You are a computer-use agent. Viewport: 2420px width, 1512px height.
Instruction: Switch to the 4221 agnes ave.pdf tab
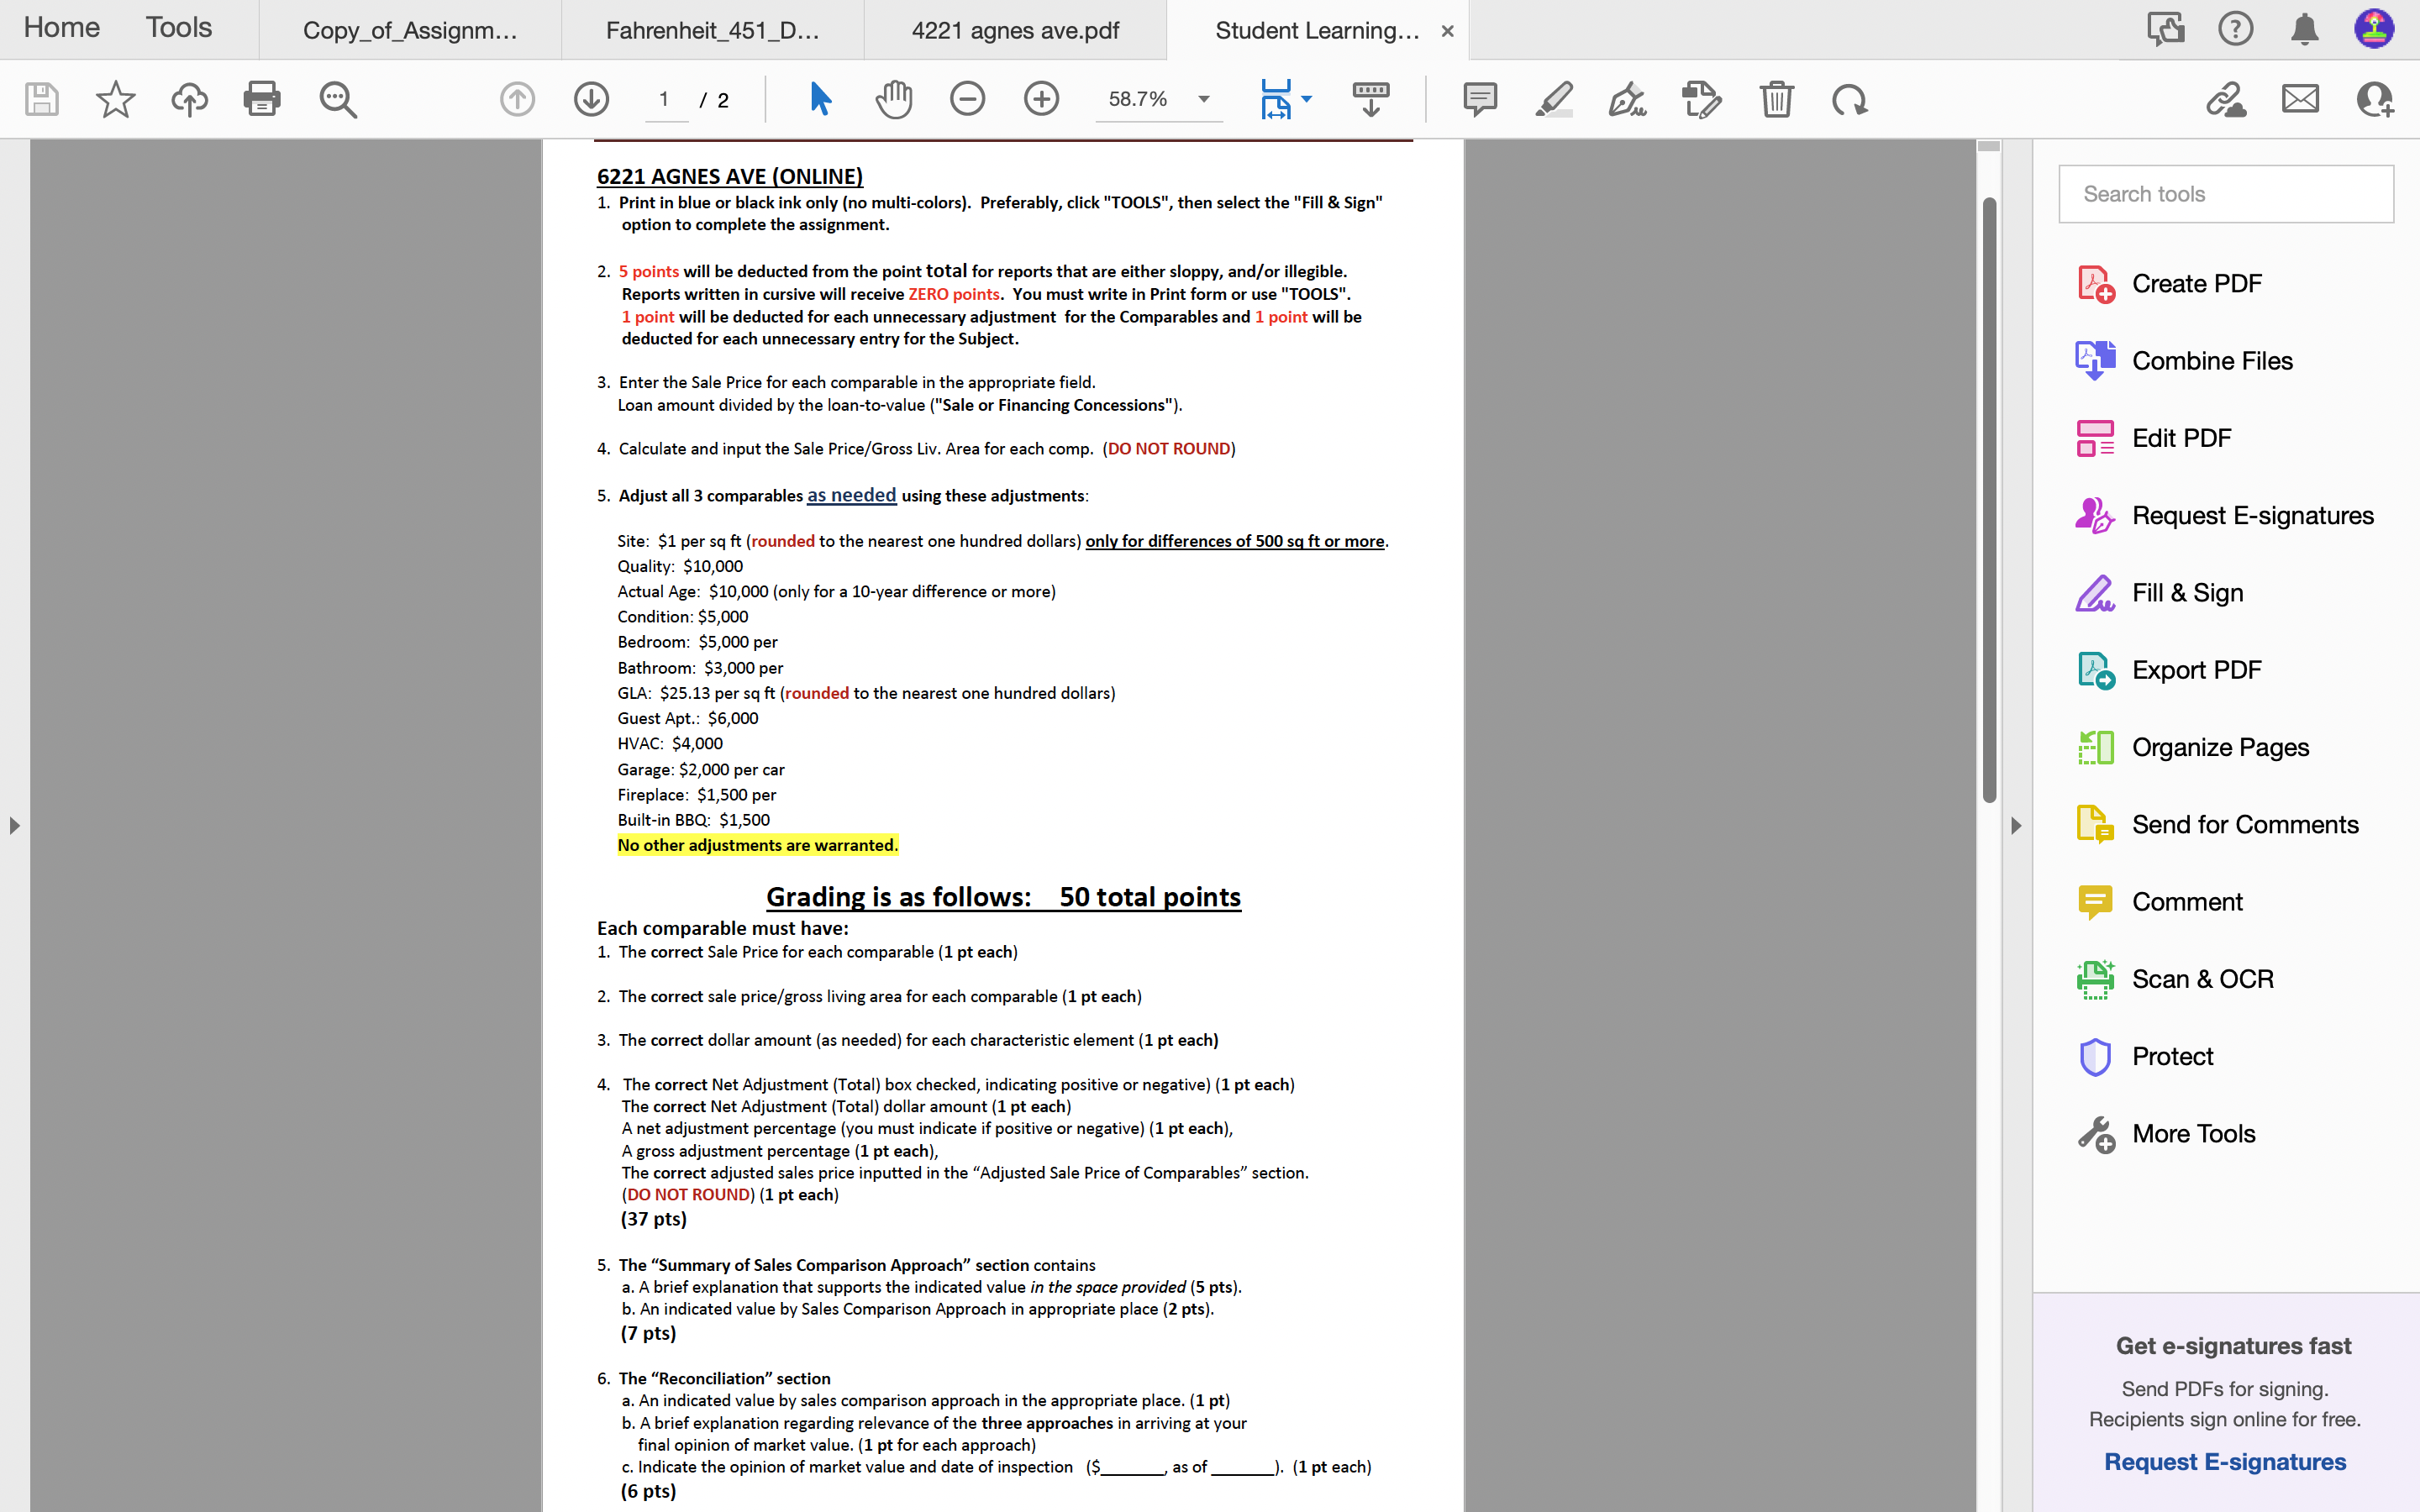tap(1014, 30)
